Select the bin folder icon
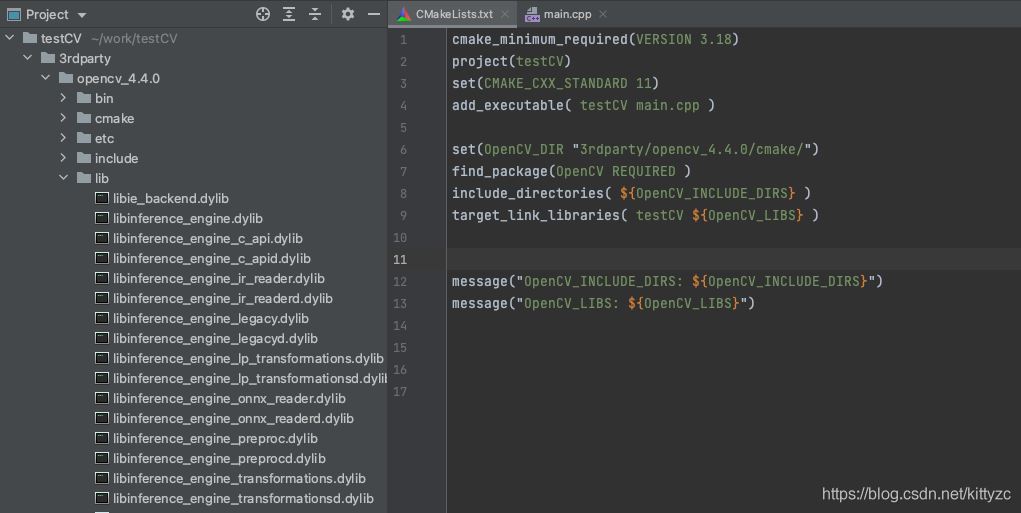The image size is (1021, 513). [x=84, y=98]
